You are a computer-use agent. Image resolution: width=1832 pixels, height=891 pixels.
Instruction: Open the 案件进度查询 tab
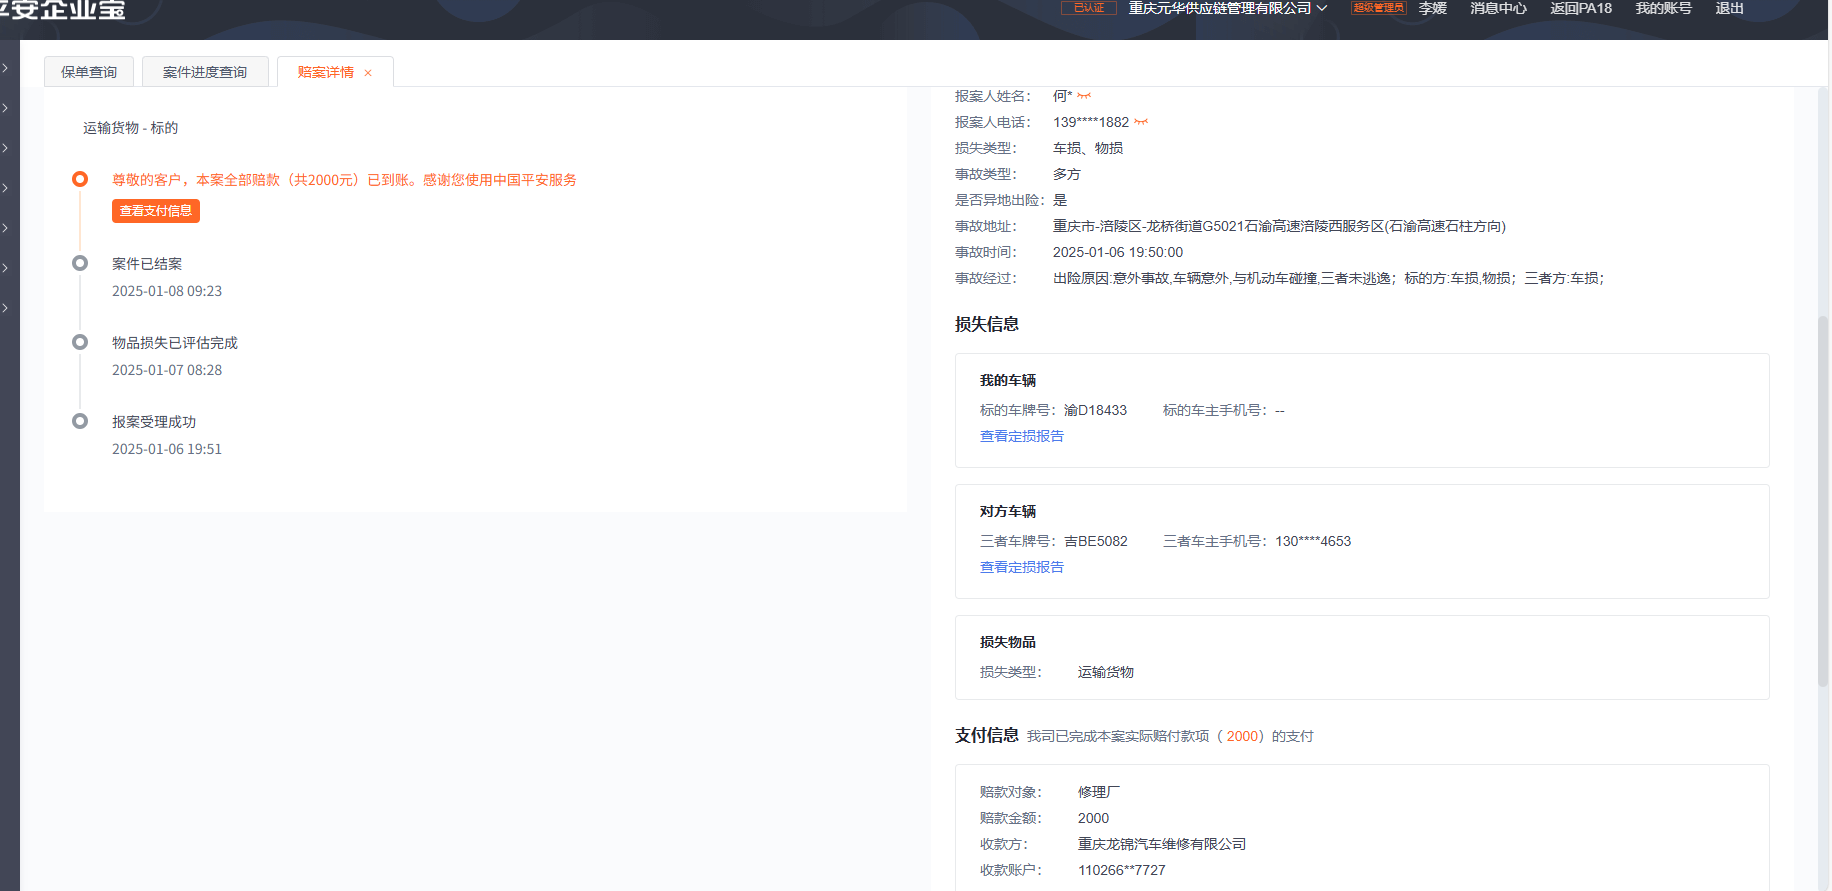(205, 72)
